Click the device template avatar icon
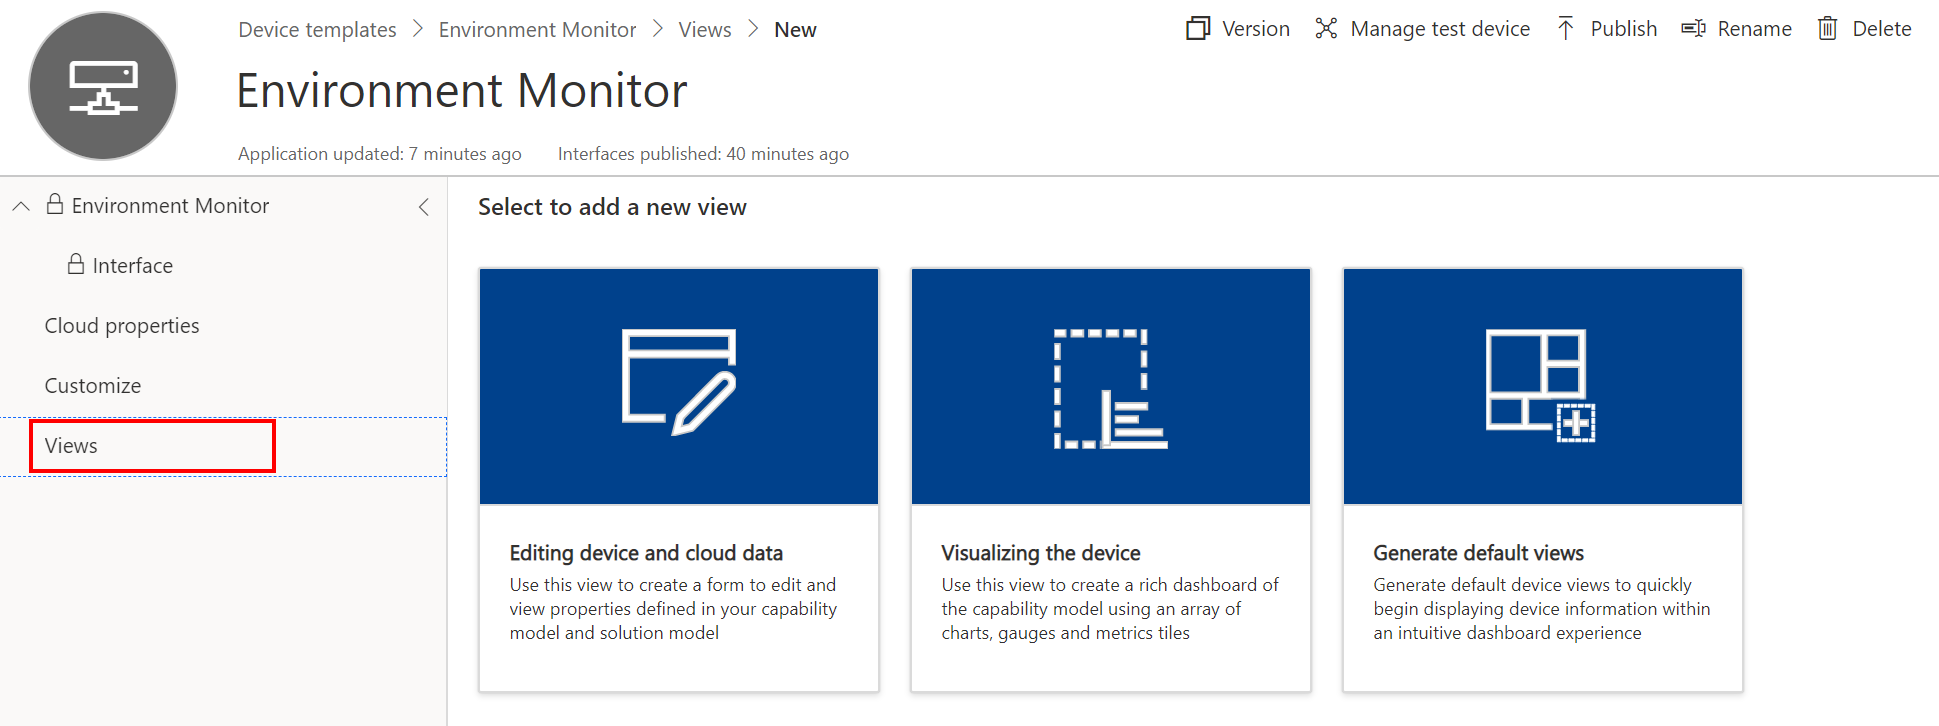The image size is (1939, 726). click(103, 86)
